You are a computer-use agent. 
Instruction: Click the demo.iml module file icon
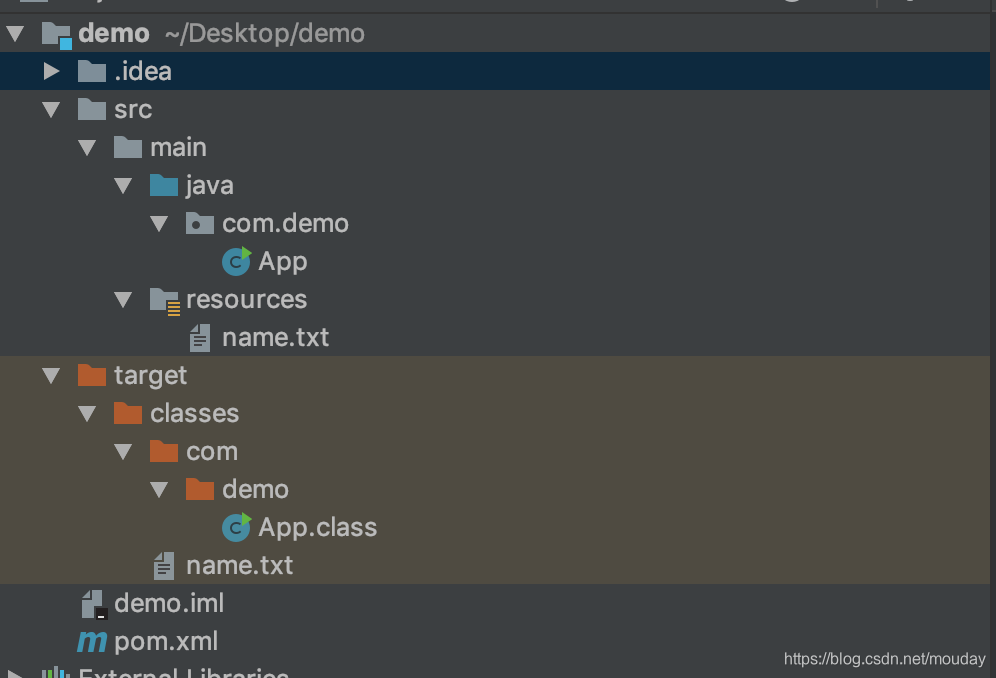[95, 604]
